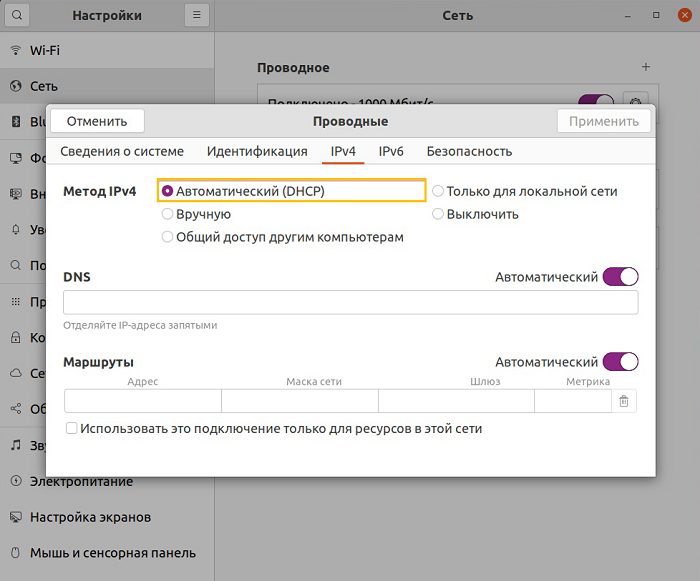Click the sound icon in sidebar

tap(16, 445)
